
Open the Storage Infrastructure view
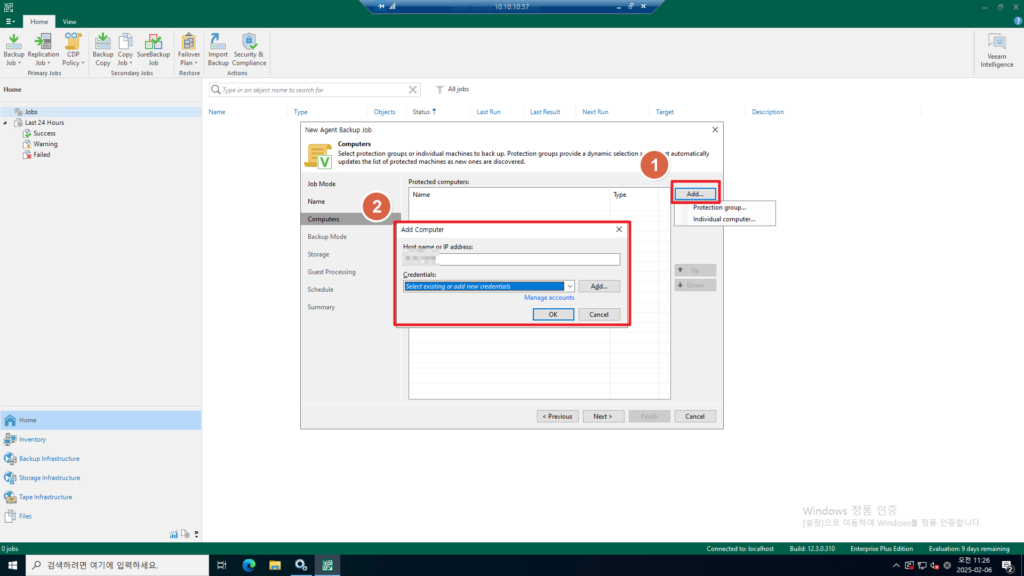point(101,477)
